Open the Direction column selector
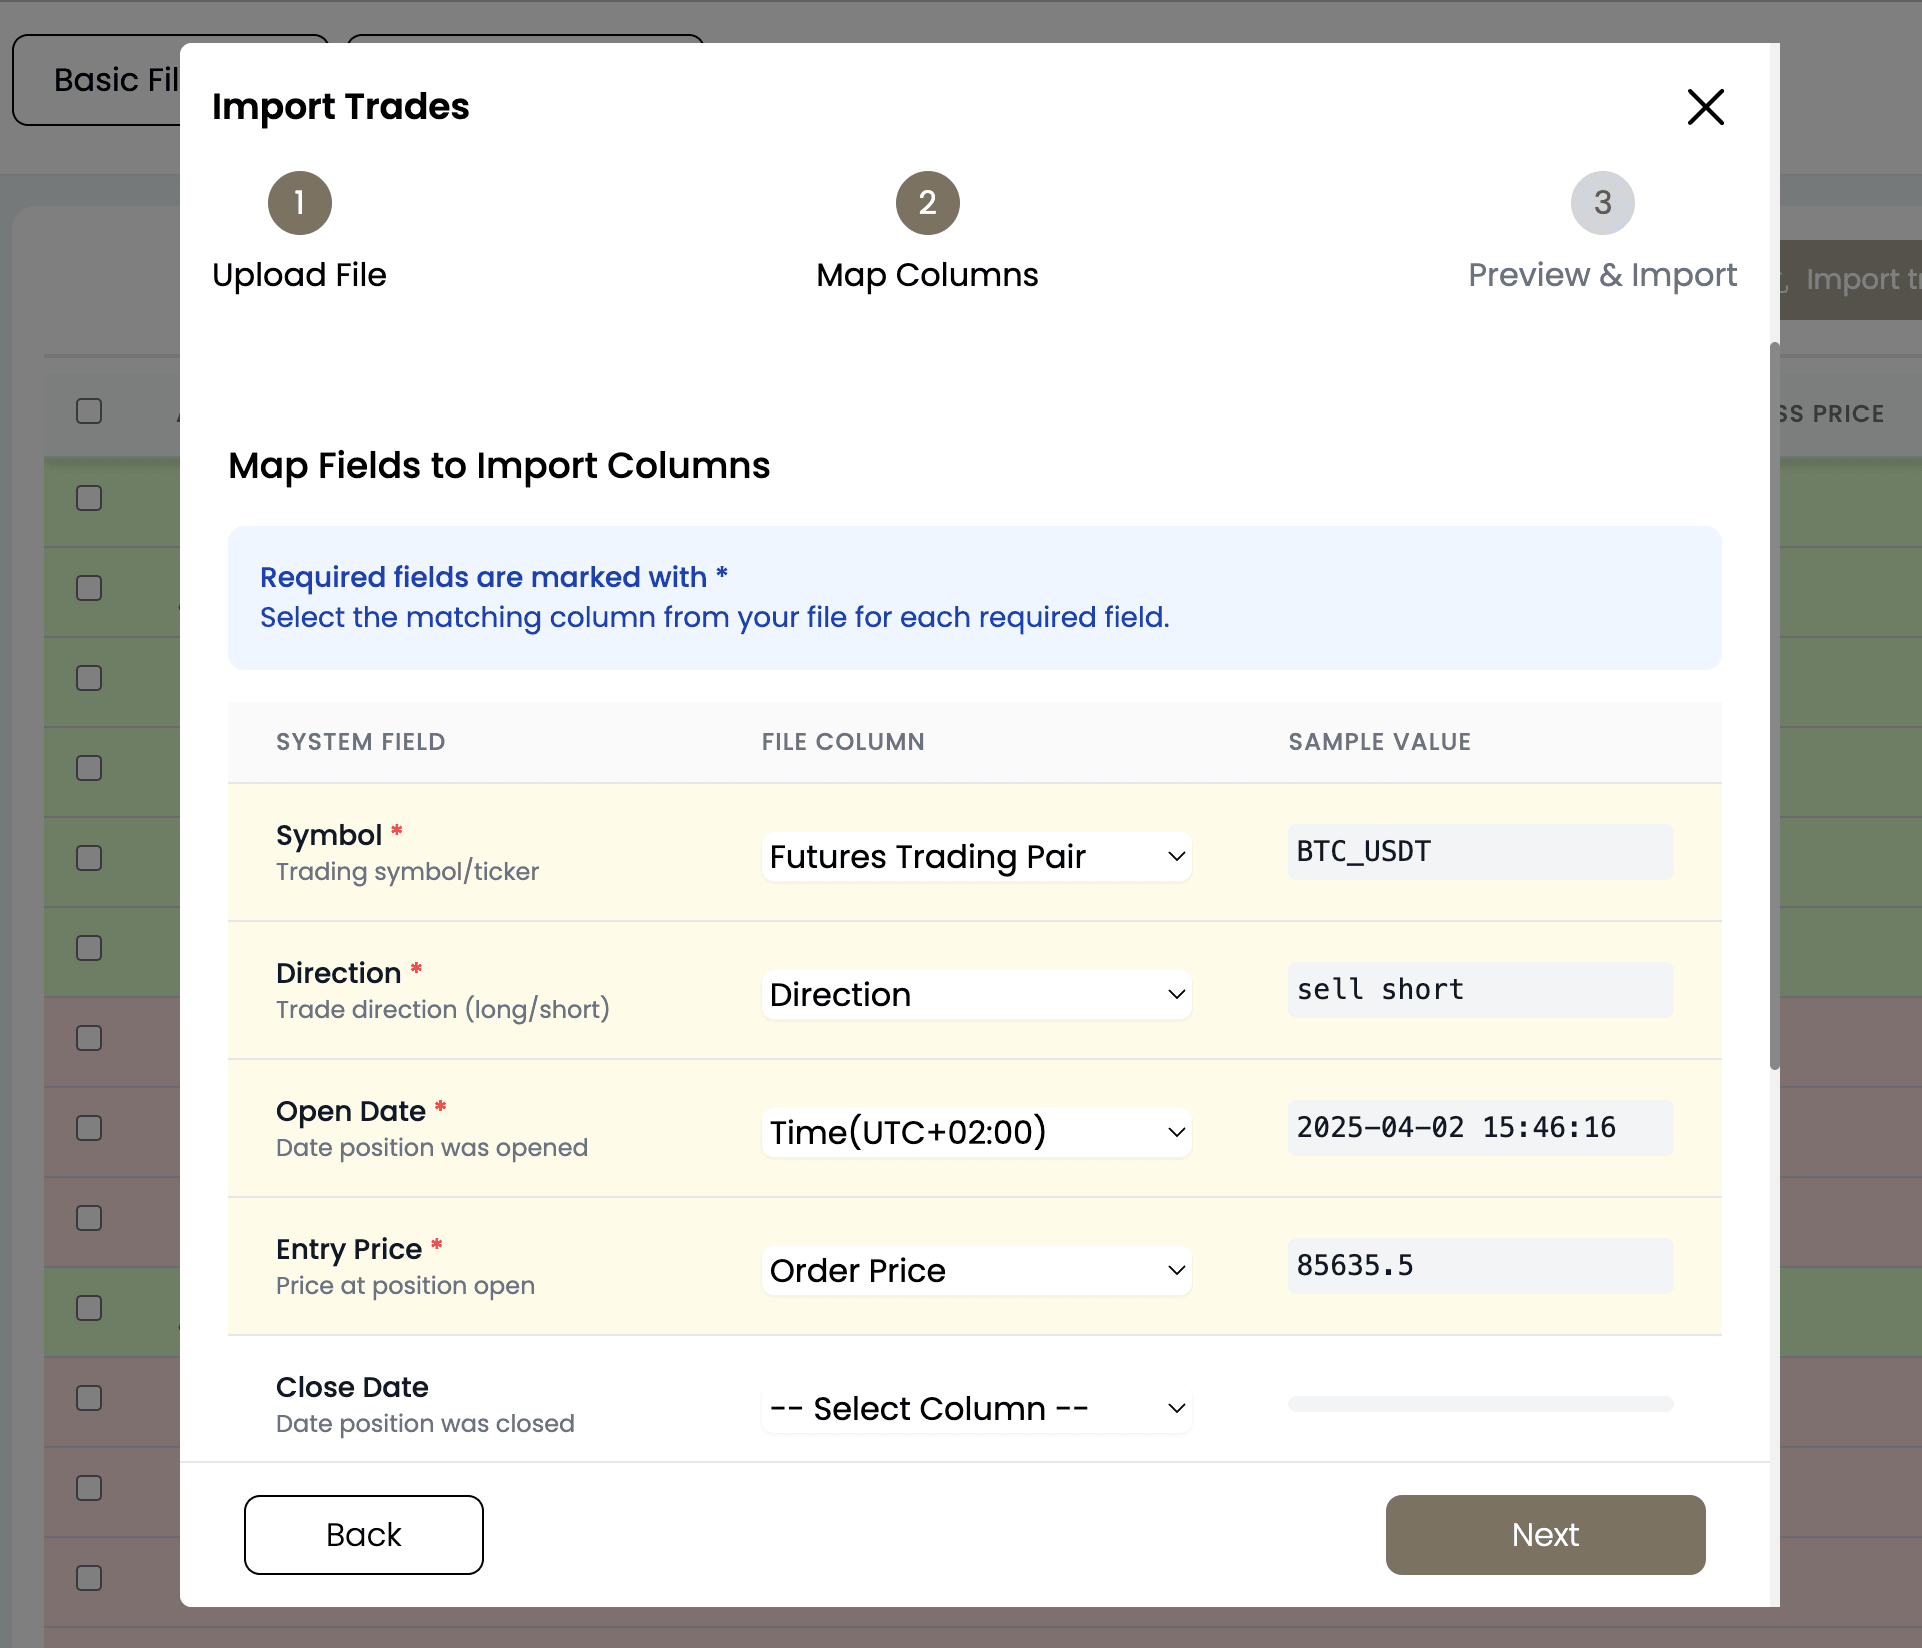 (976, 994)
